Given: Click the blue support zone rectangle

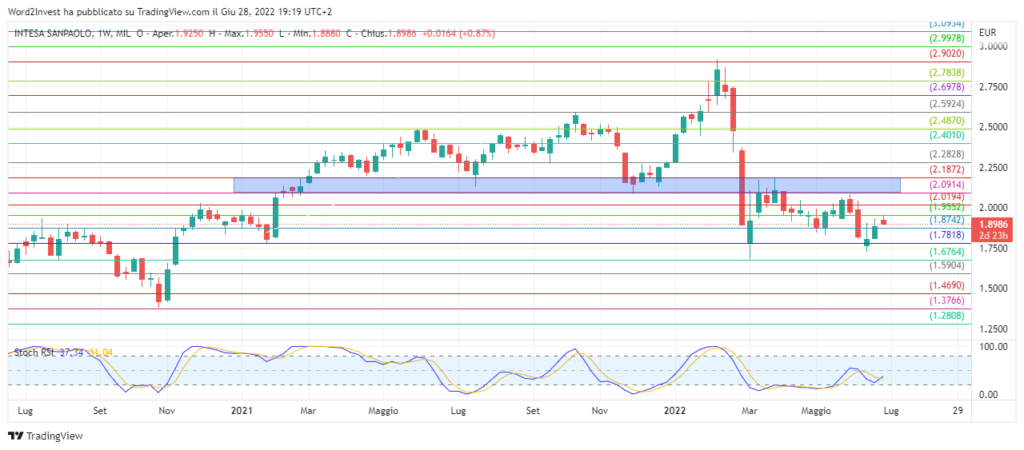Looking at the screenshot, I should (566, 185).
